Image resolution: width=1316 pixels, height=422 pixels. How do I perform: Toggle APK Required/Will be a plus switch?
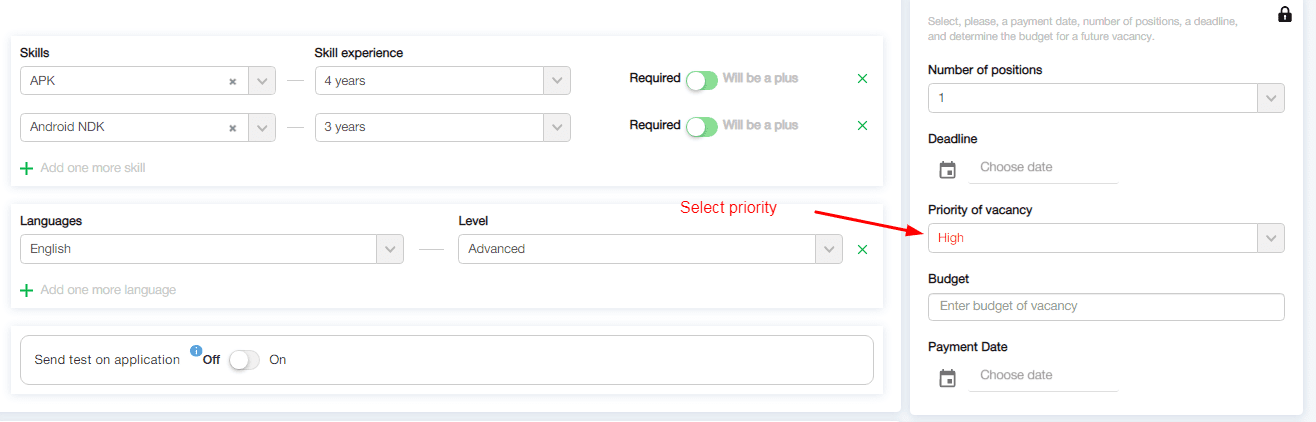click(x=702, y=80)
